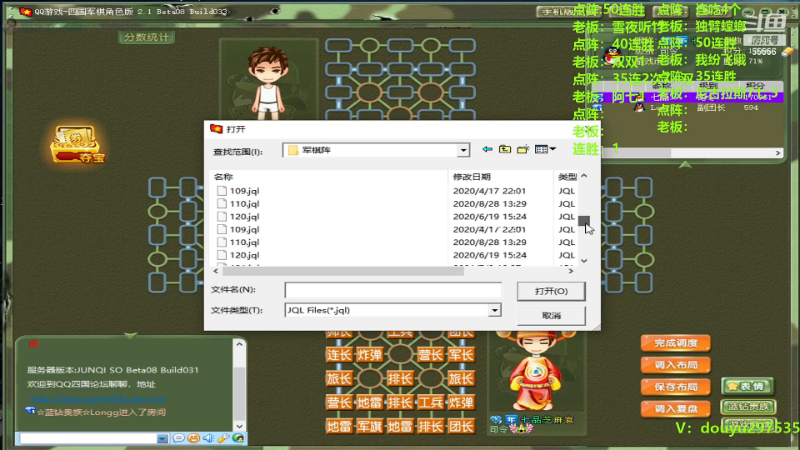Viewport: 800px width, 450px height.
Task: Click the globe with person icon in chat bar
Action: [238, 438]
